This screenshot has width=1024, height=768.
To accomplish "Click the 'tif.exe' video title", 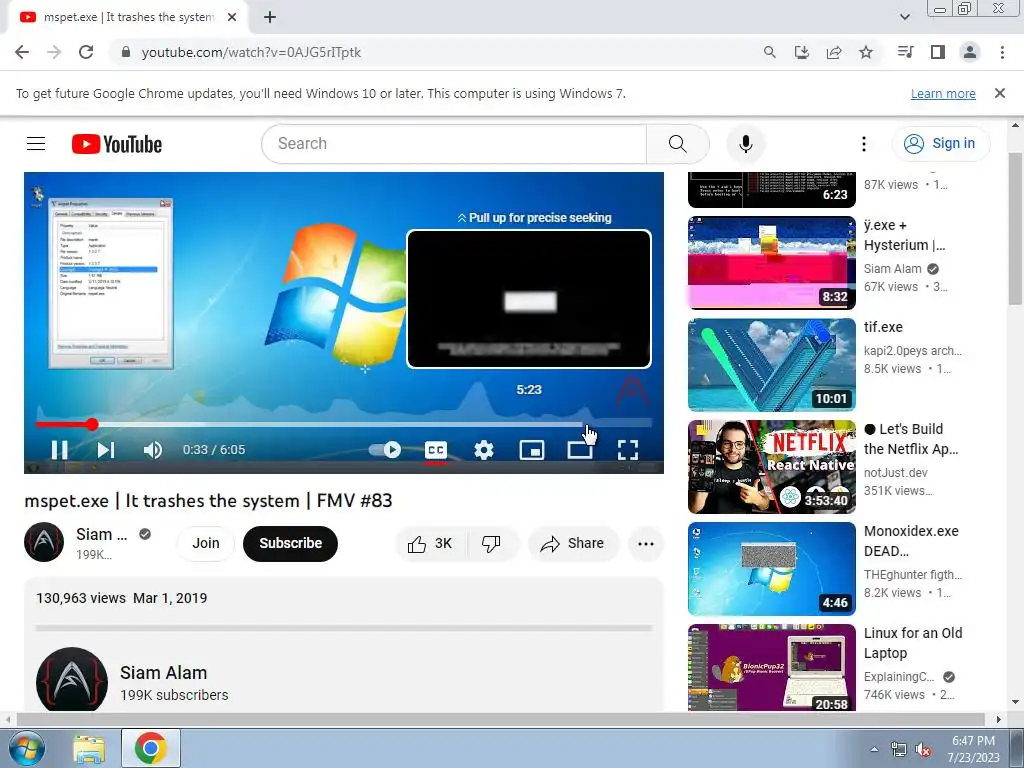I will [883, 327].
